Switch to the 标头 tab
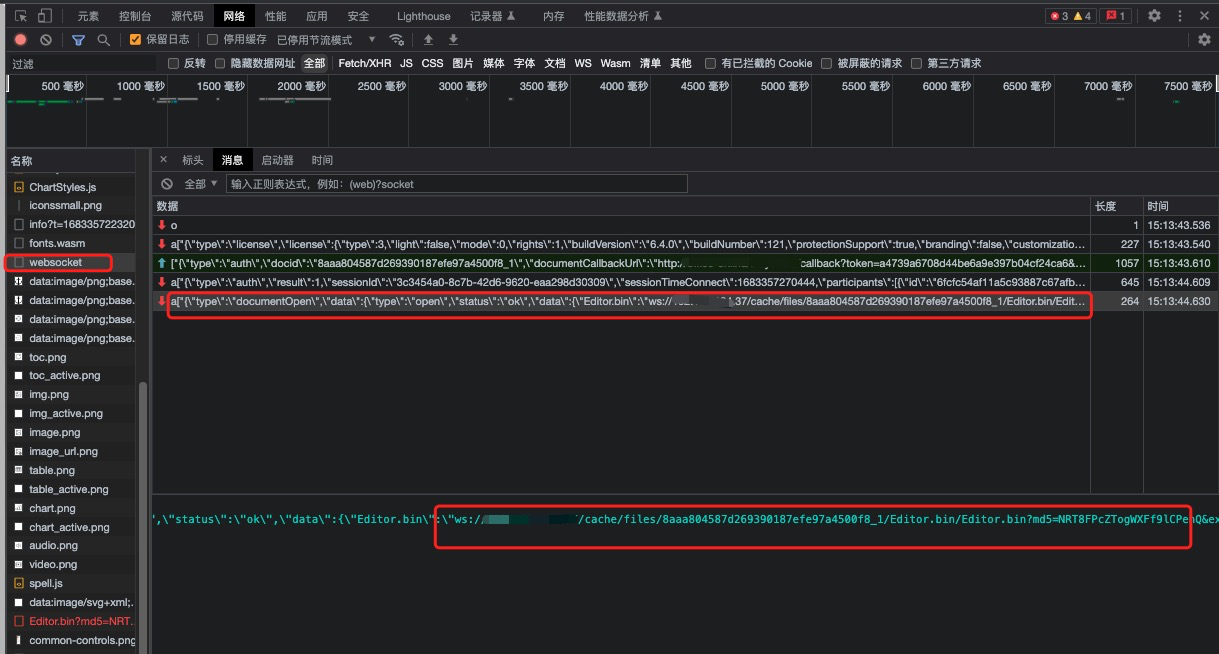Viewport: 1219px width, 654px height. (191, 159)
